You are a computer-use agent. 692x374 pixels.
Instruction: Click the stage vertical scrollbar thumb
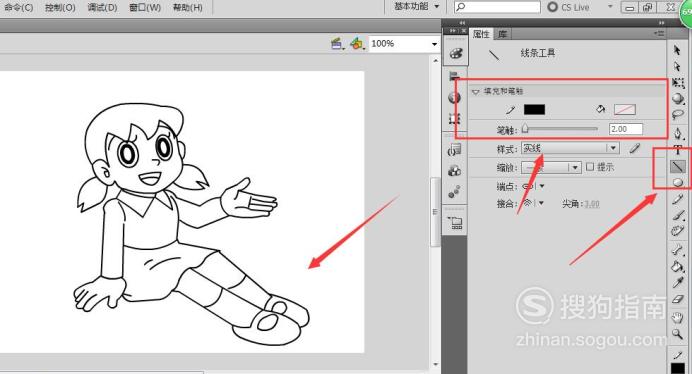click(435, 212)
